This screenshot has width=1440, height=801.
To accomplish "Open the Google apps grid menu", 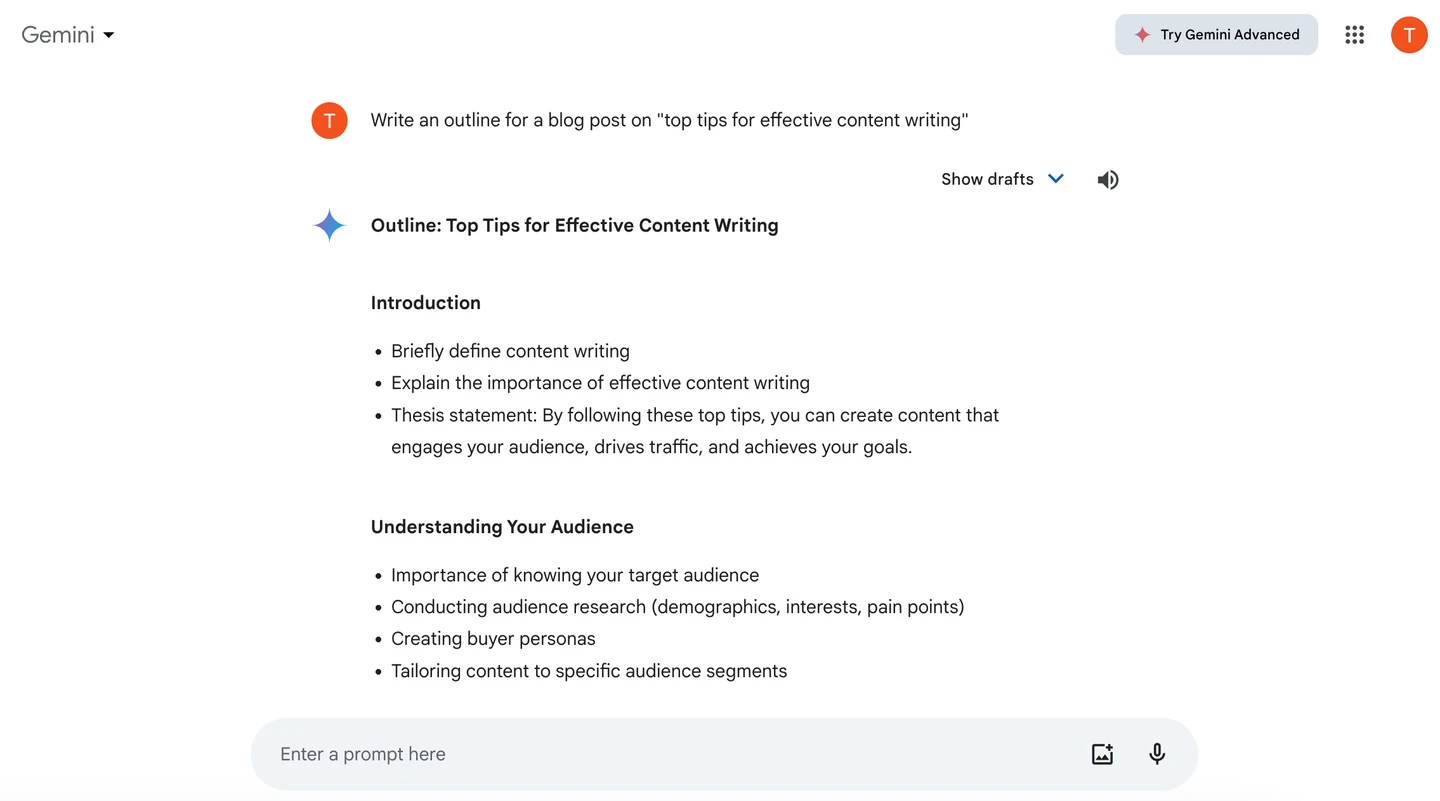I will point(1354,35).
